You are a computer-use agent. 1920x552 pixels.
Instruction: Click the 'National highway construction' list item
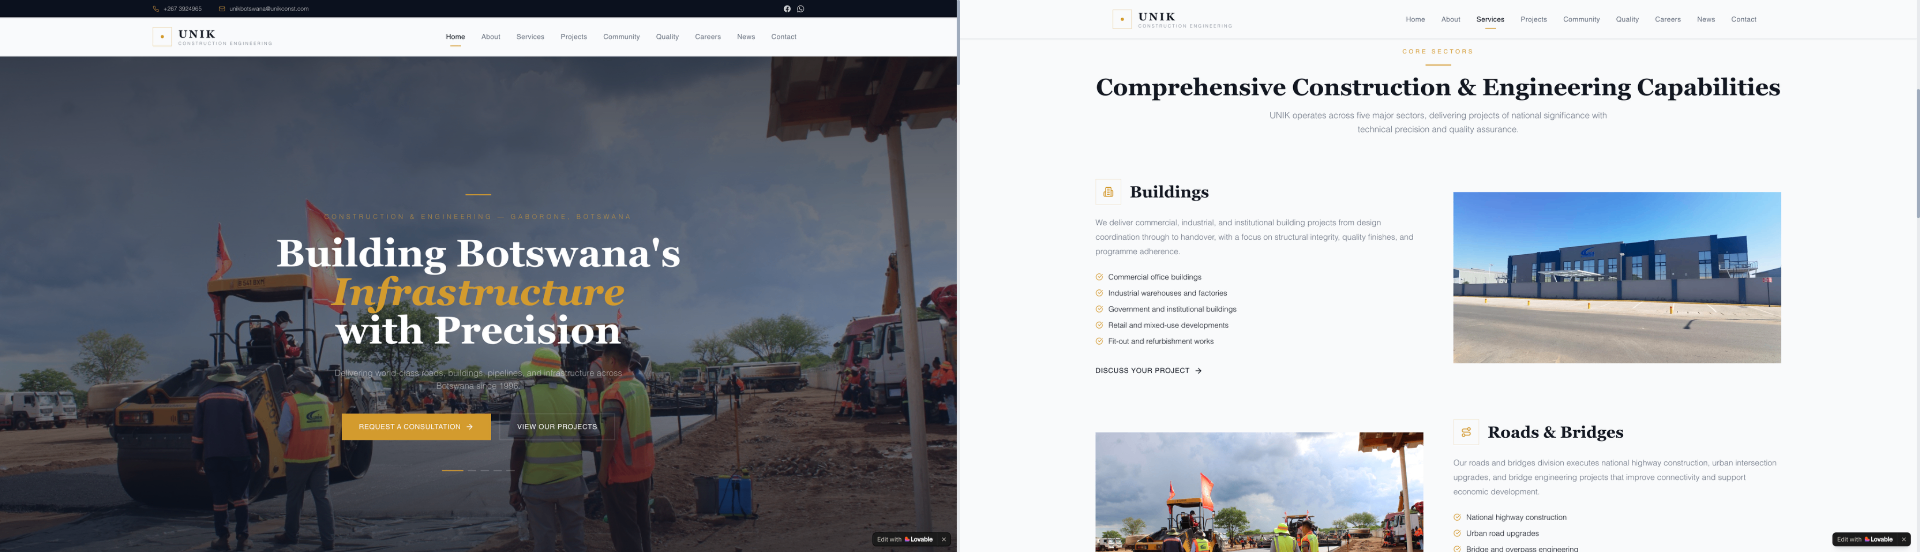pos(1516,517)
